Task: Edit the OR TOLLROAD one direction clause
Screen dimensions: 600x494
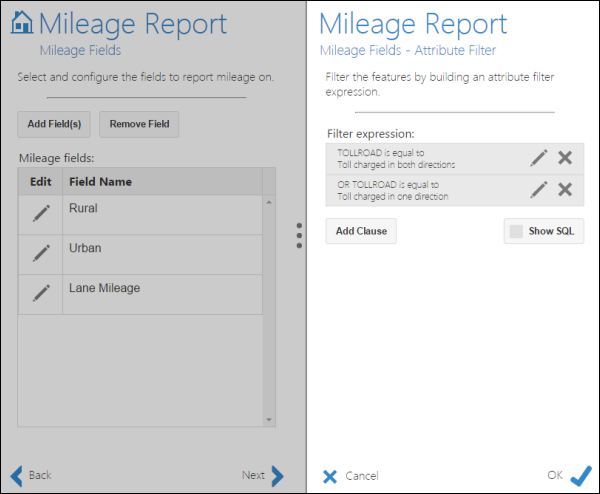Action: coord(538,190)
